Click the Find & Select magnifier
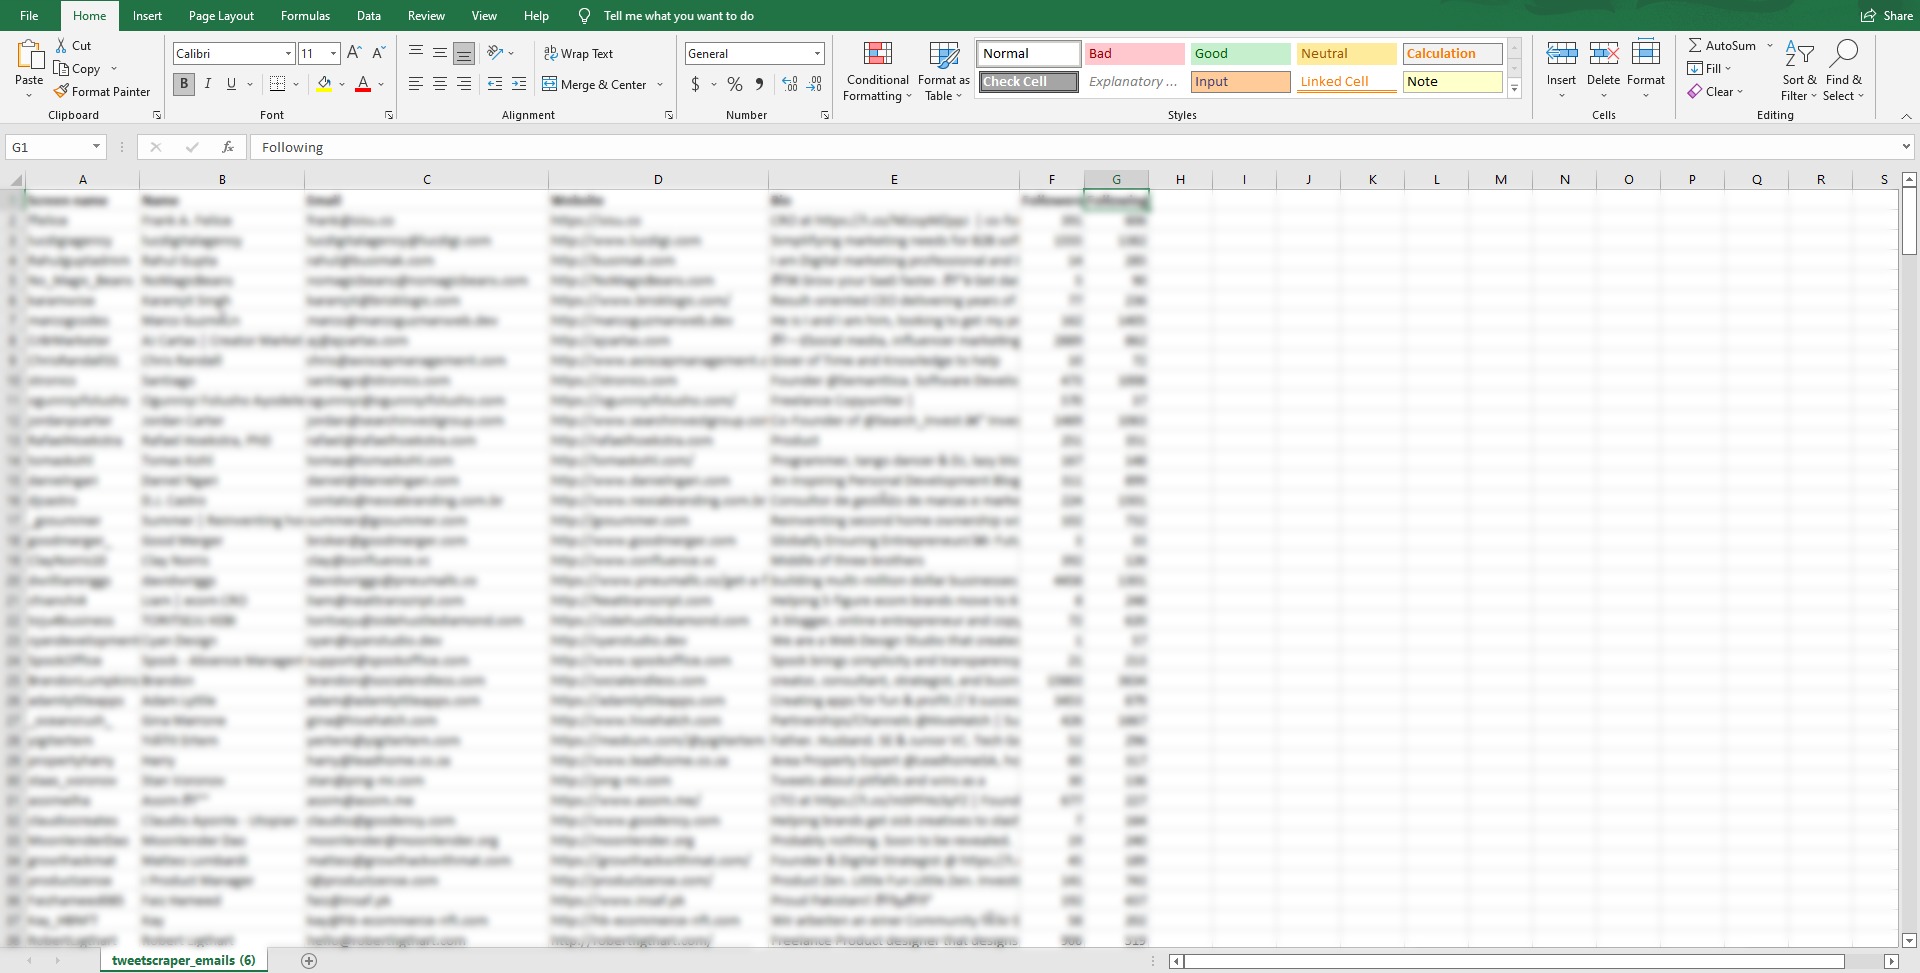Screen dimensions: 1920x973 [x=1843, y=72]
